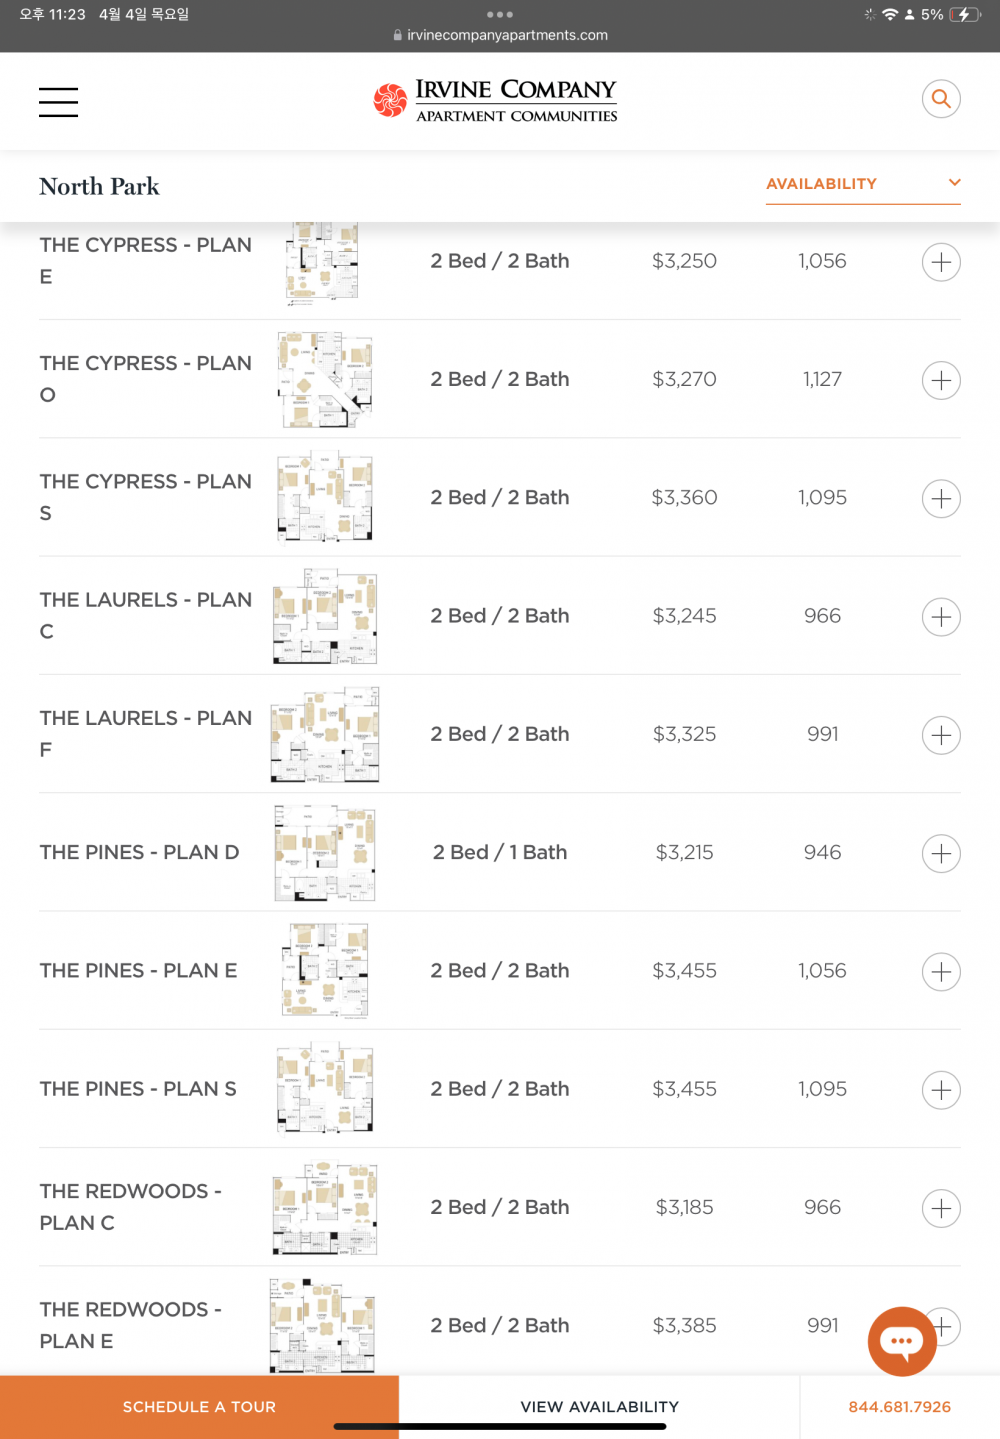Screen dimensions: 1000x1439
Task: Click Schedule a Tour button
Action: click(x=199, y=1407)
